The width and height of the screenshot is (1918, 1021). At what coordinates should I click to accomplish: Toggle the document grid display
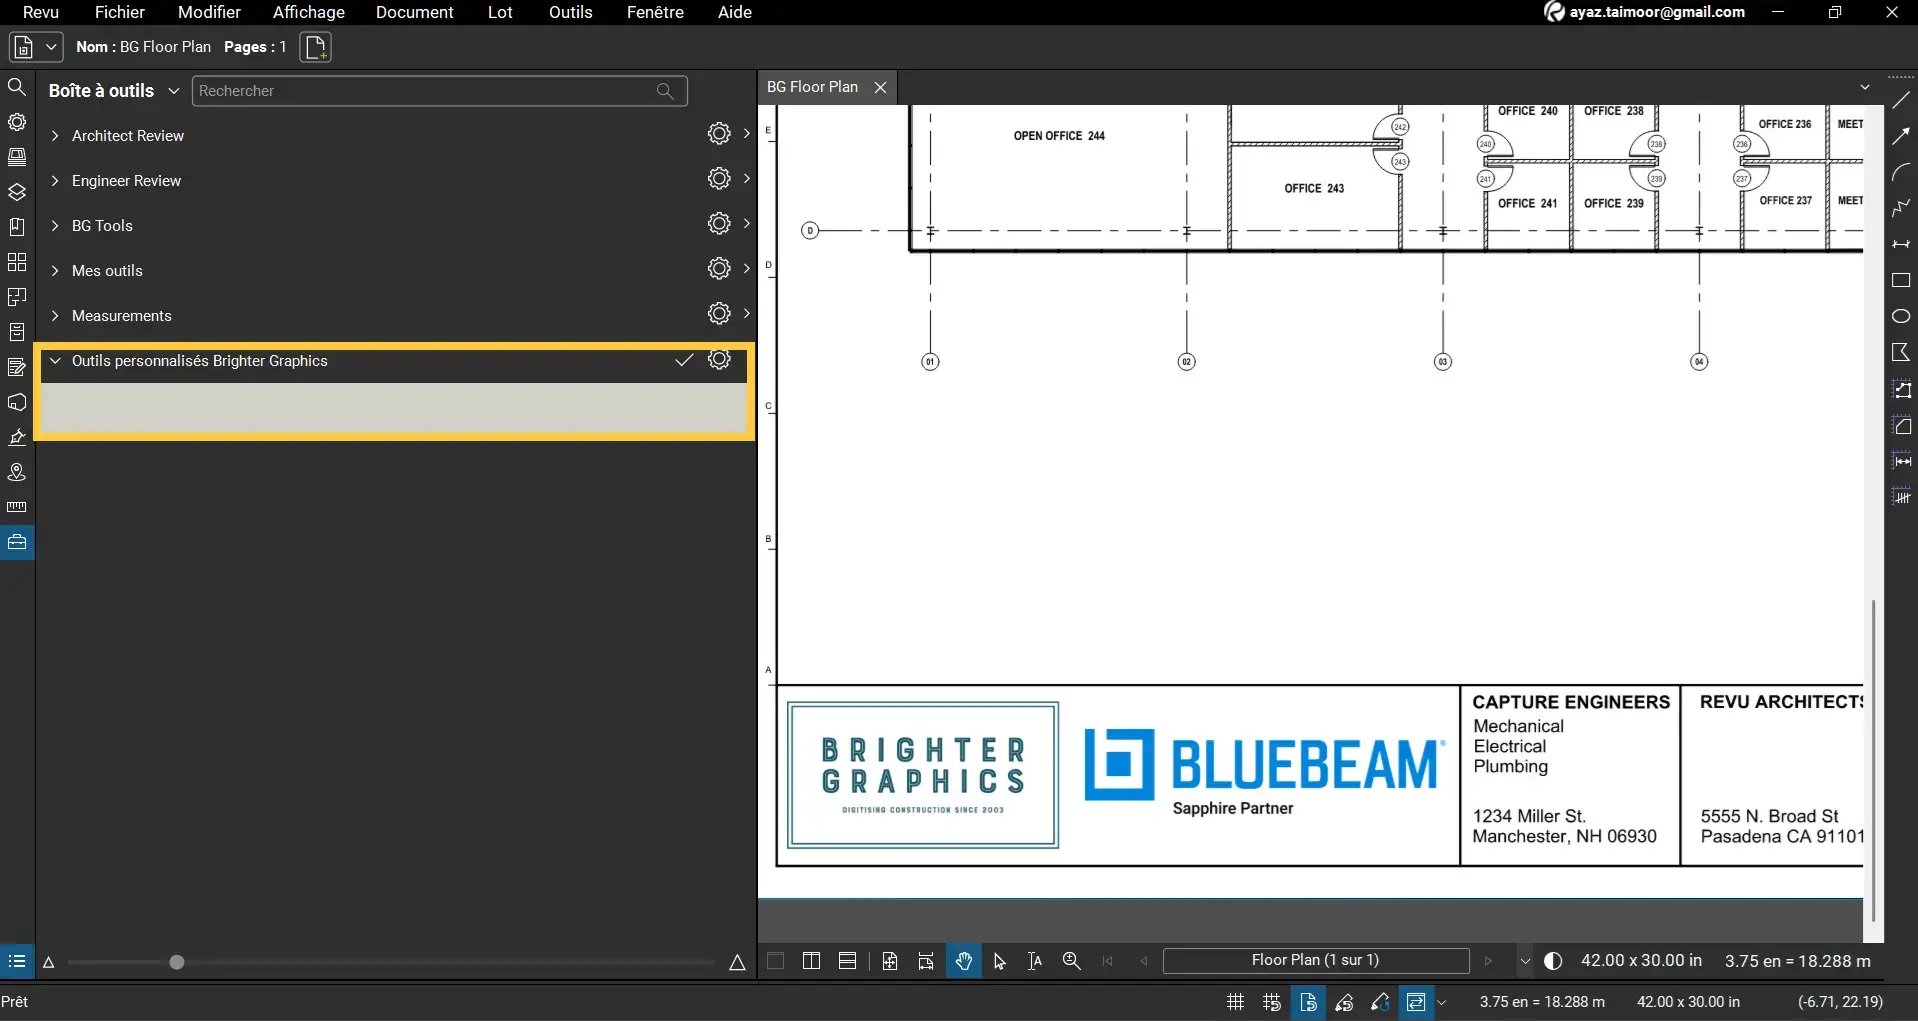[1235, 1002]
